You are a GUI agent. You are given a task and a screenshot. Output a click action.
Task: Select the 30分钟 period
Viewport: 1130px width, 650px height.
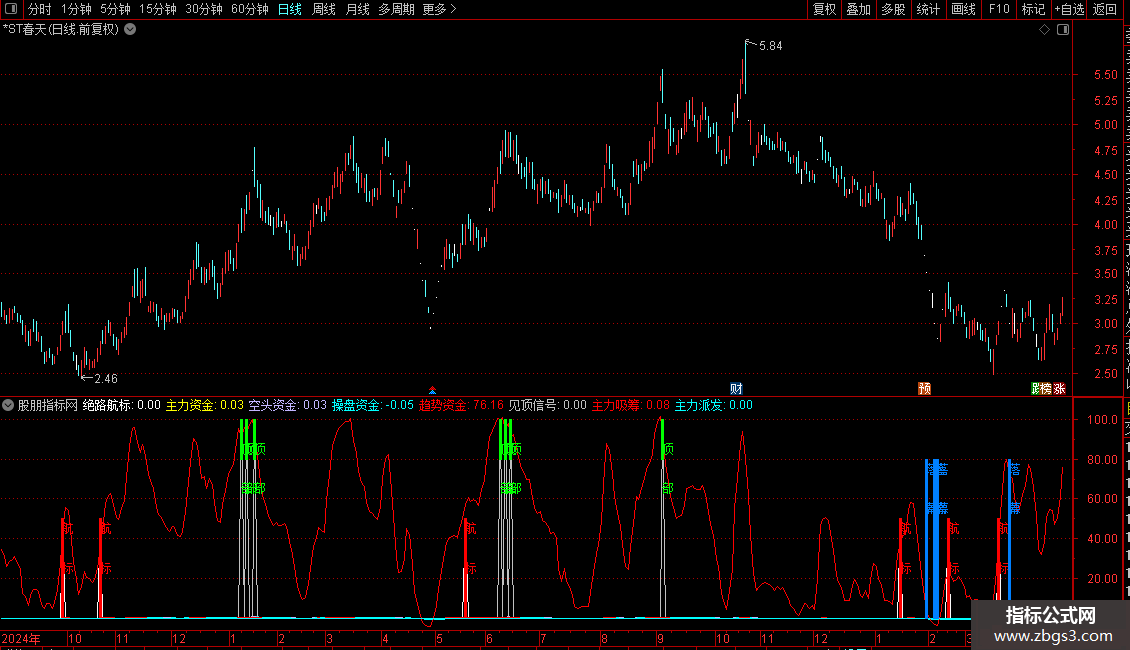pyautogui.click(x=204, y=9)
